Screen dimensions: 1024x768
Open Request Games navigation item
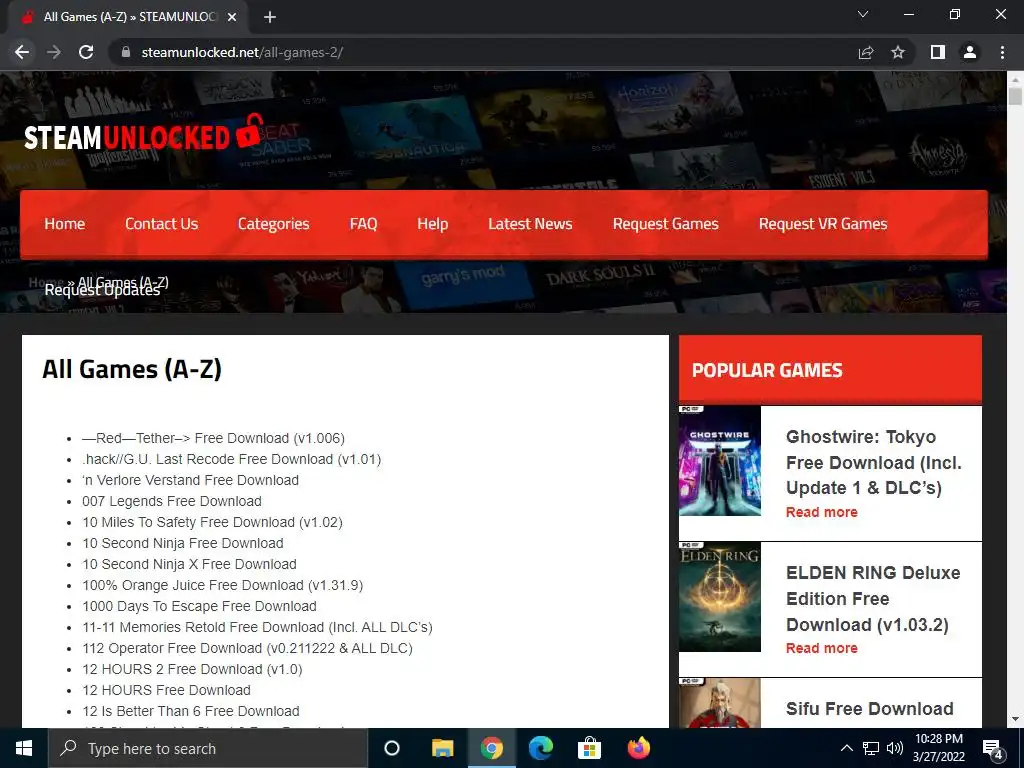665,224
